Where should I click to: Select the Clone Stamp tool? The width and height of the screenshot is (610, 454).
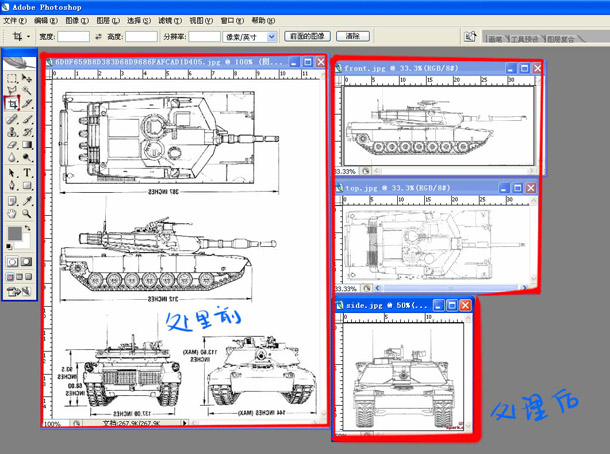click(x=12, y=132)
